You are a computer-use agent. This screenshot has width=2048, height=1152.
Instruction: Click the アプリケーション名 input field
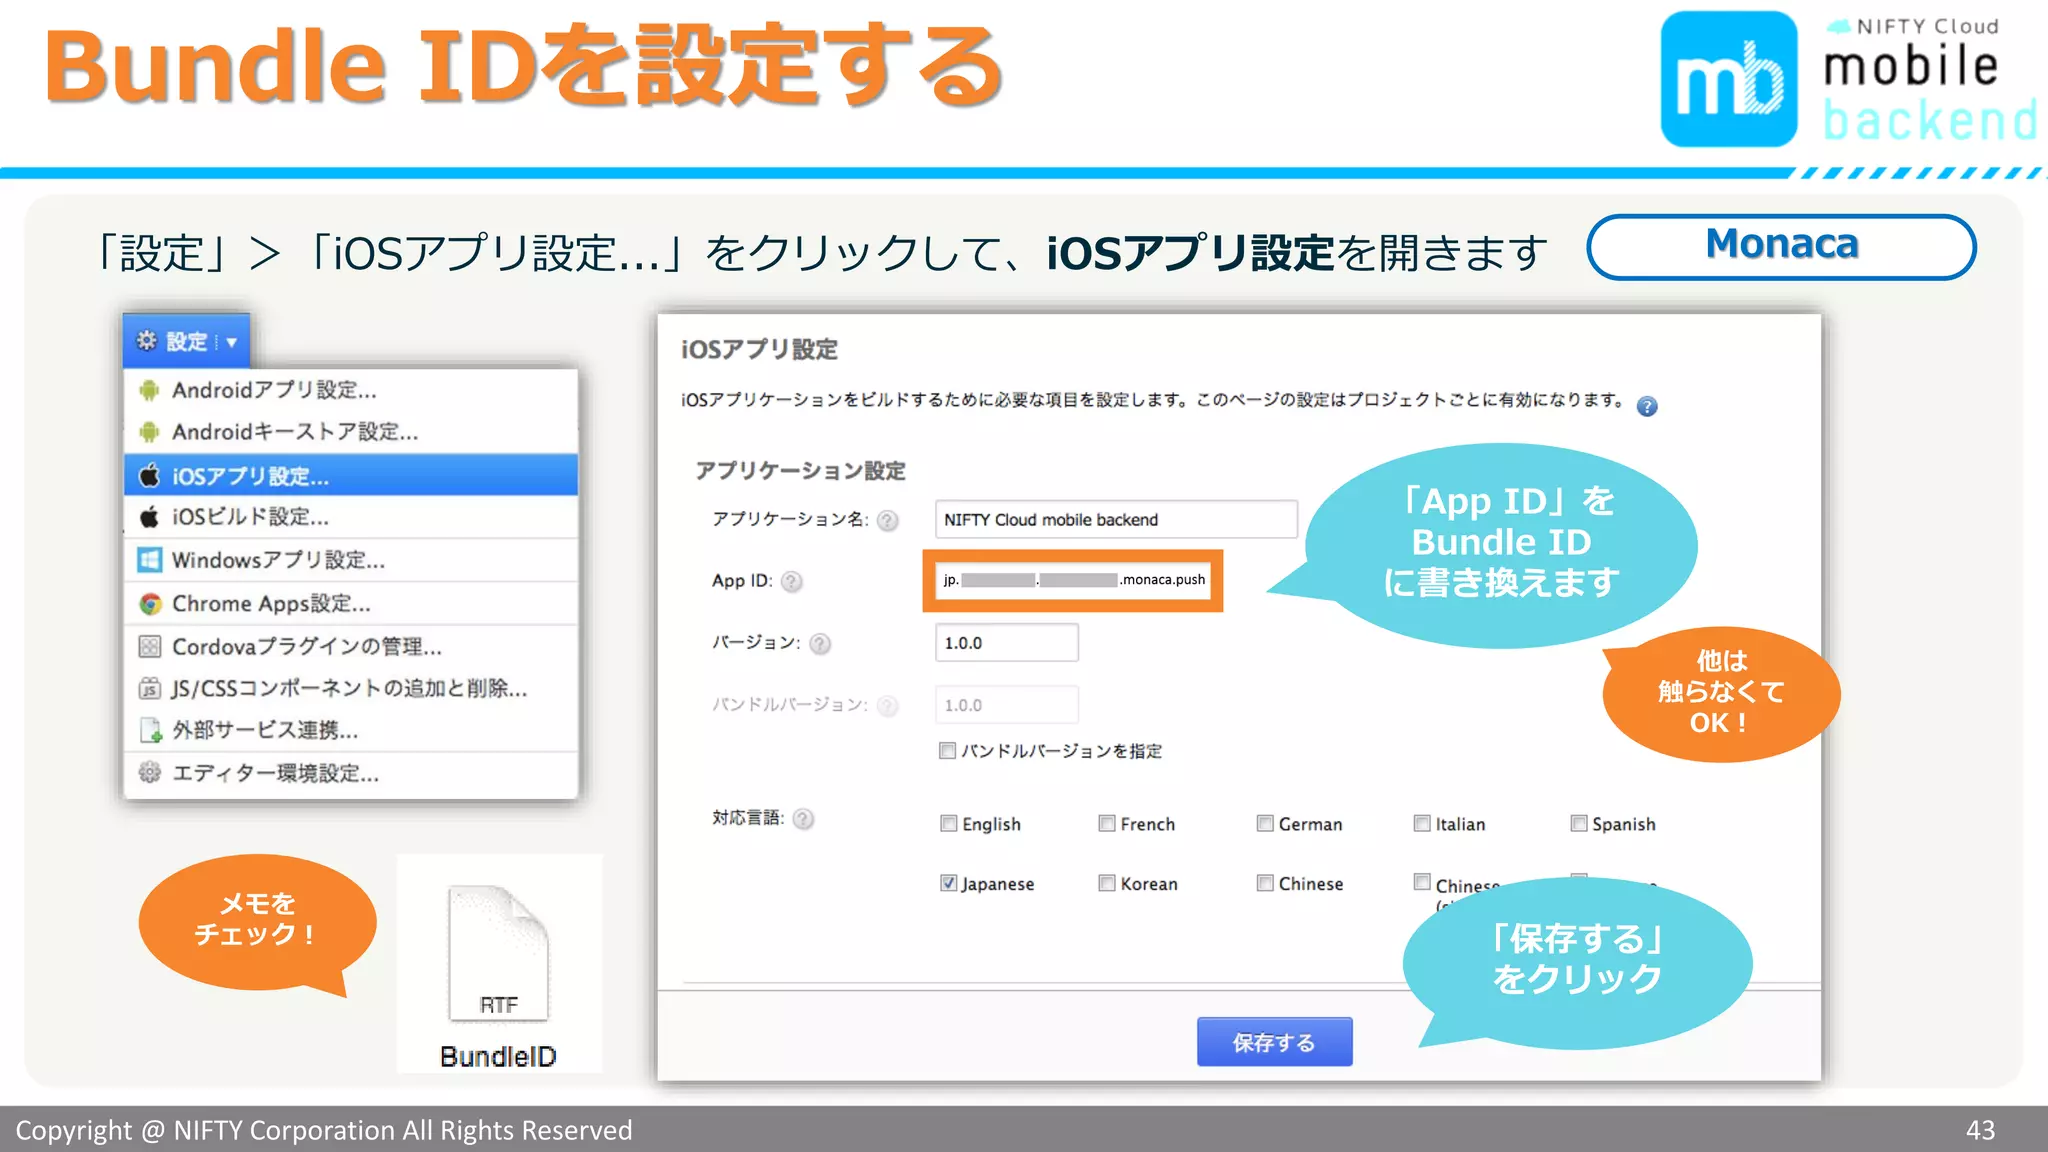(x=1116, y=520)
